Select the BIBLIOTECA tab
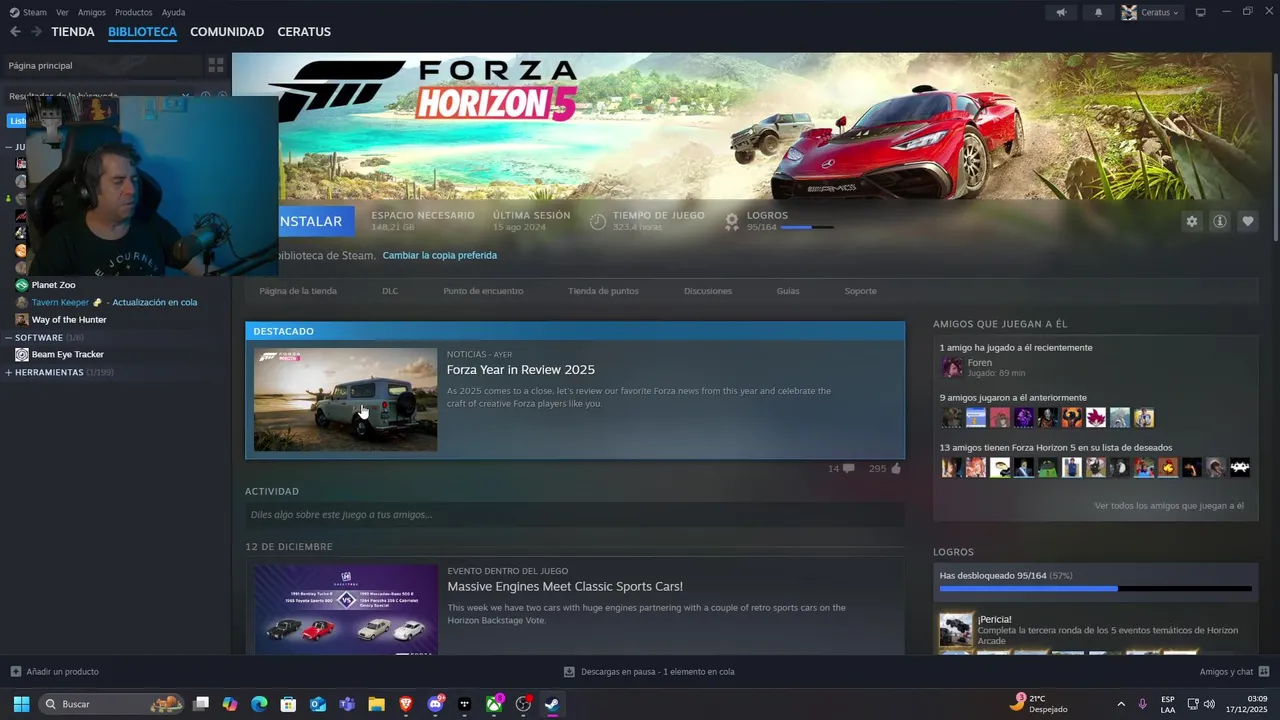The height and width of the screenshot is (720, 1280). 142,32
